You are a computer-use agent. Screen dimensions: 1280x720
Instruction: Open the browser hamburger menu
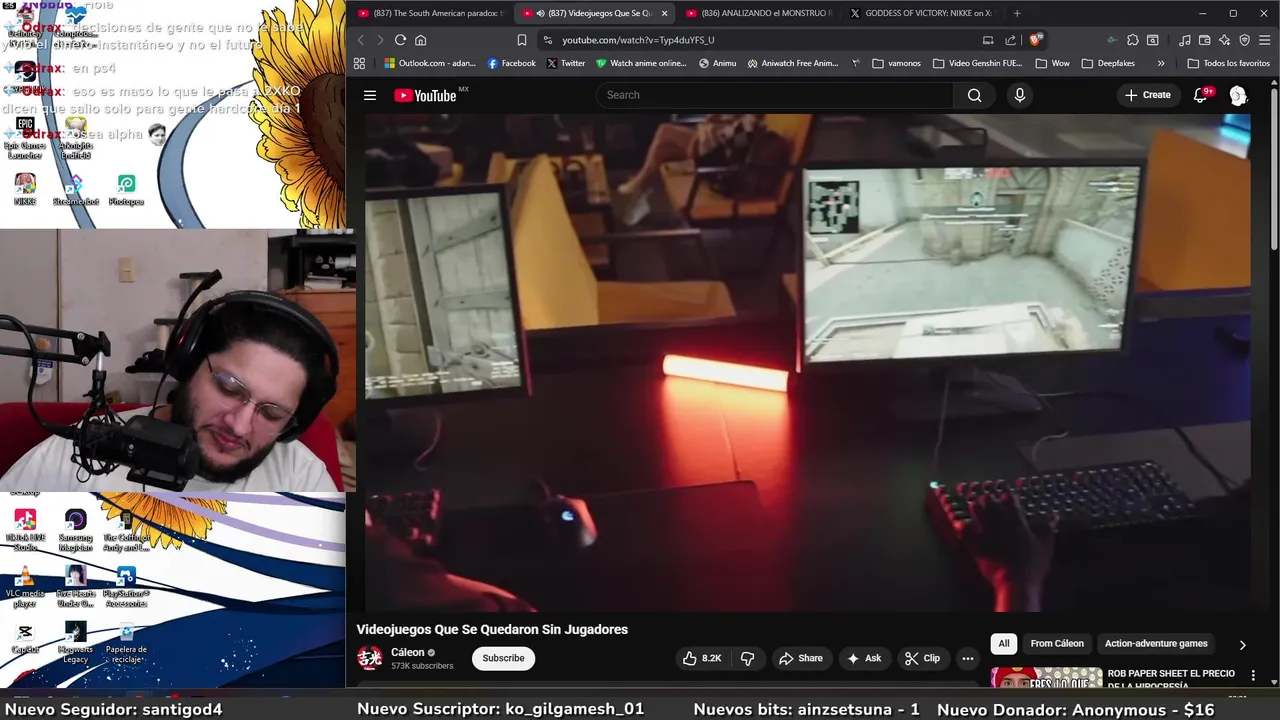click(x=1265, y=40)
